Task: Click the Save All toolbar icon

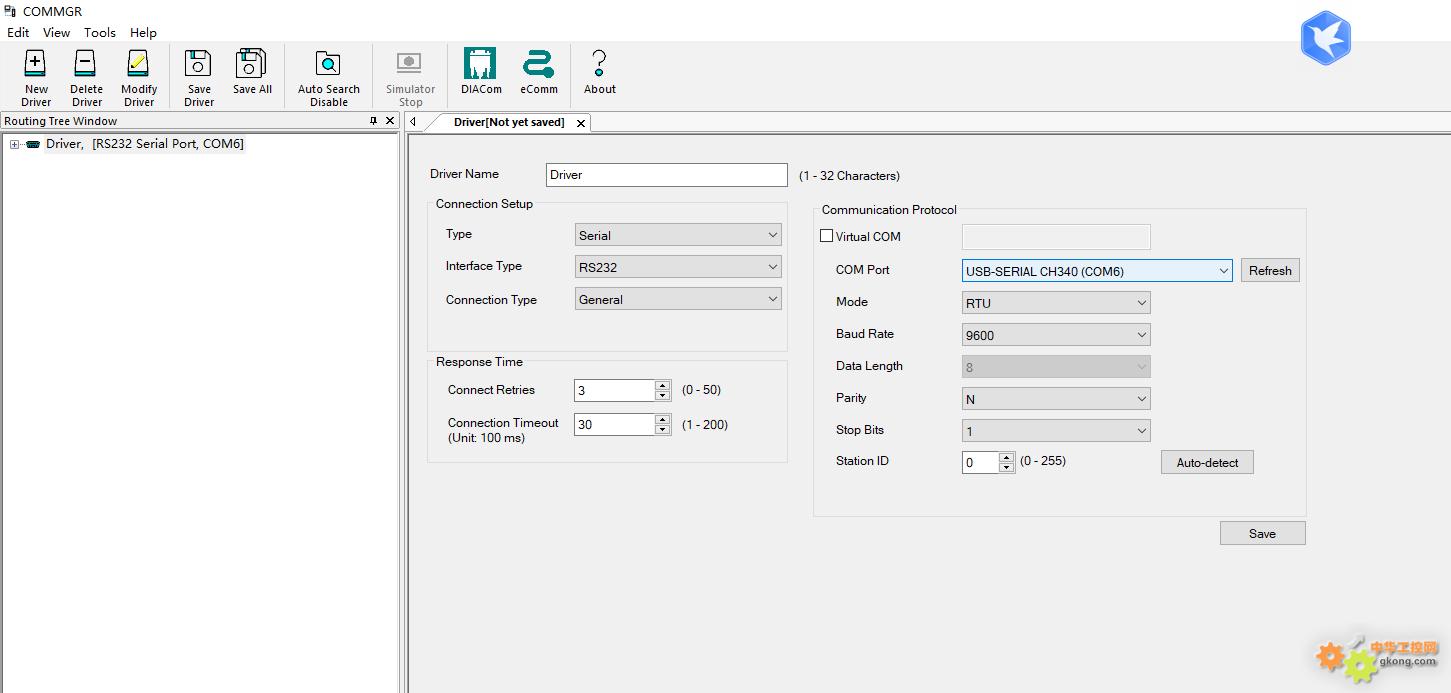Action: [251, 64]
